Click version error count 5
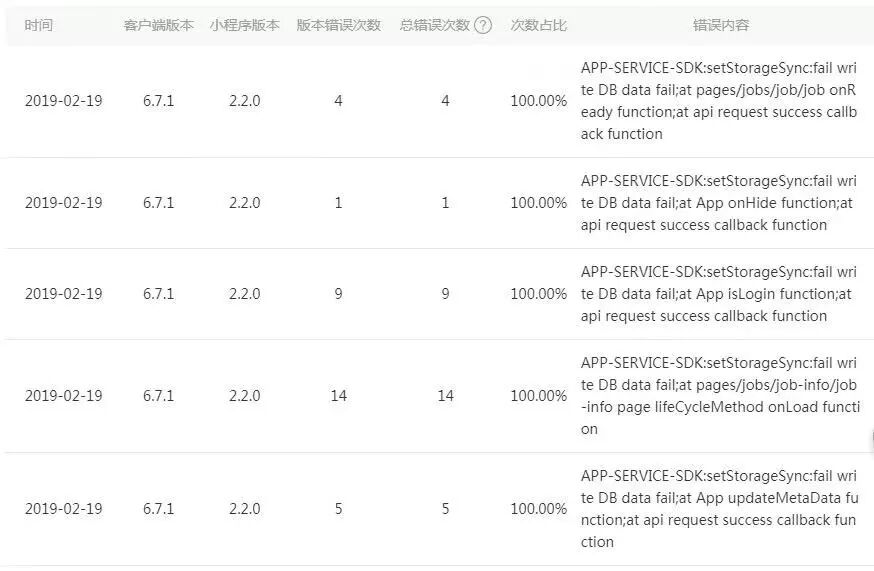Image resolution: width=874 pixels, height=571 pixels. (x=338, y=509)
